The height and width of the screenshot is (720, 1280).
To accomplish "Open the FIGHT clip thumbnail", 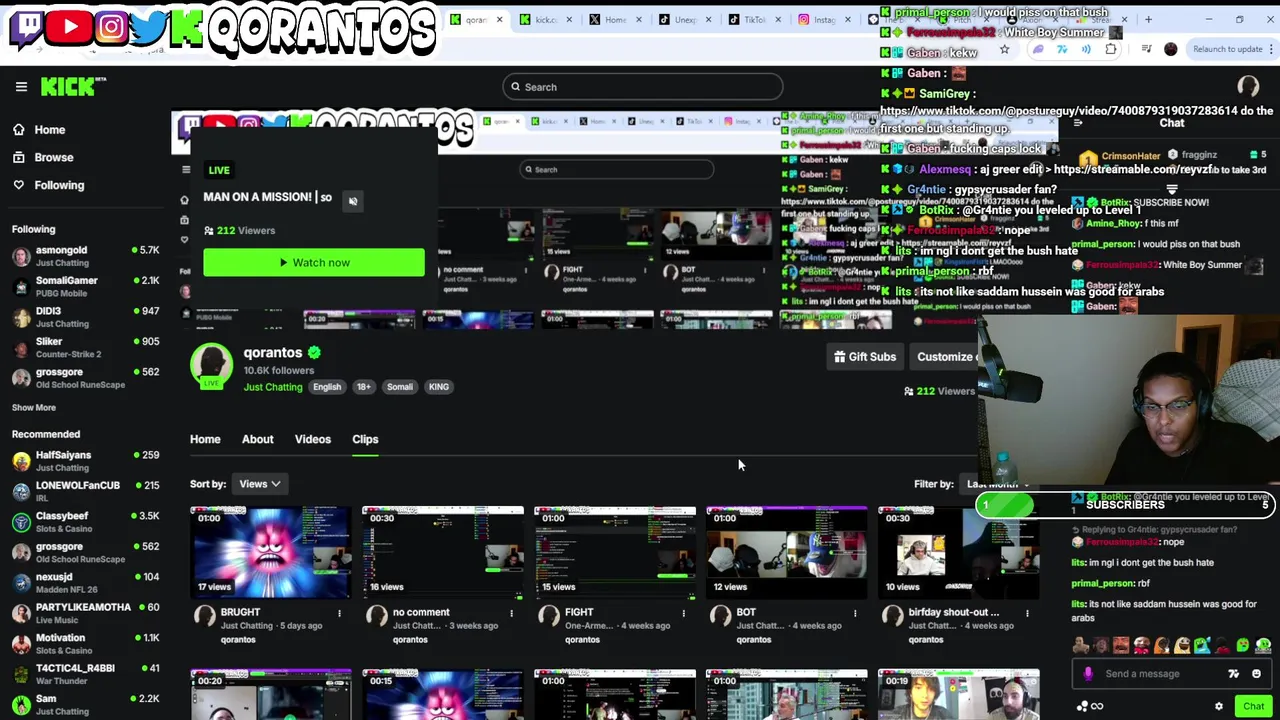I will (615, 553).
